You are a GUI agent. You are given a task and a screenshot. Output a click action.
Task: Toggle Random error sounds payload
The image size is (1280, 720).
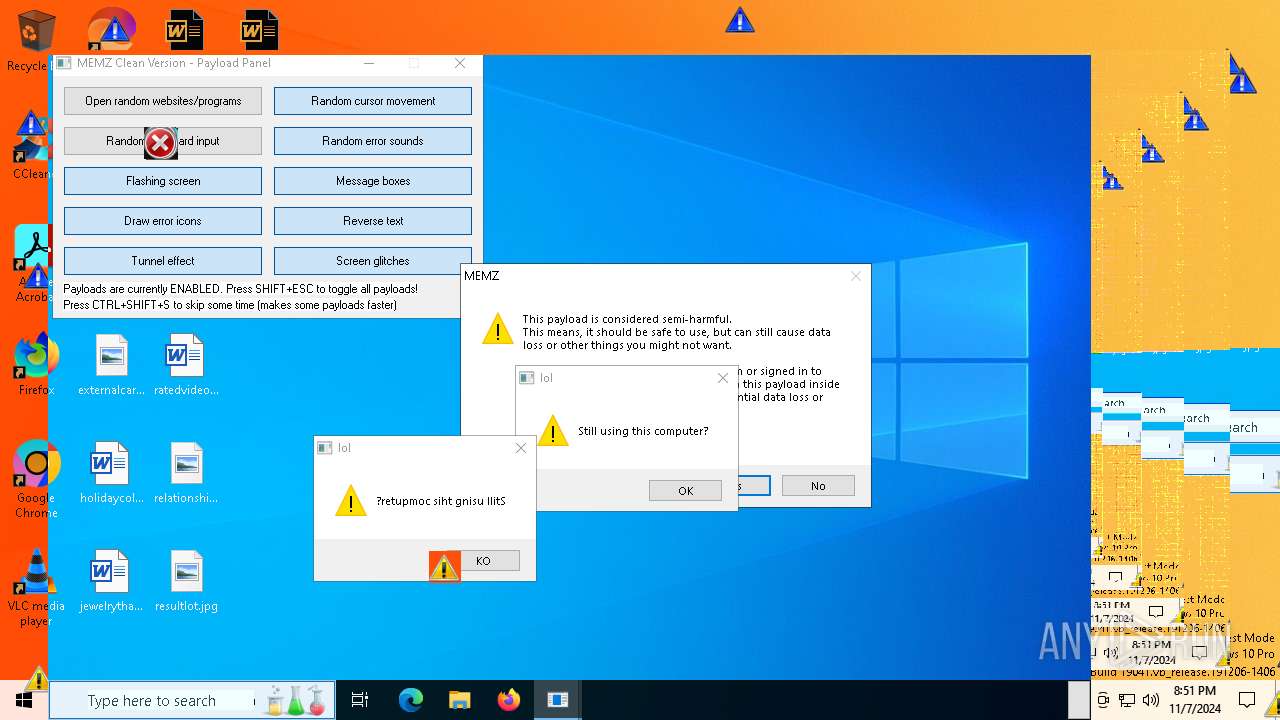coord(373,141)
